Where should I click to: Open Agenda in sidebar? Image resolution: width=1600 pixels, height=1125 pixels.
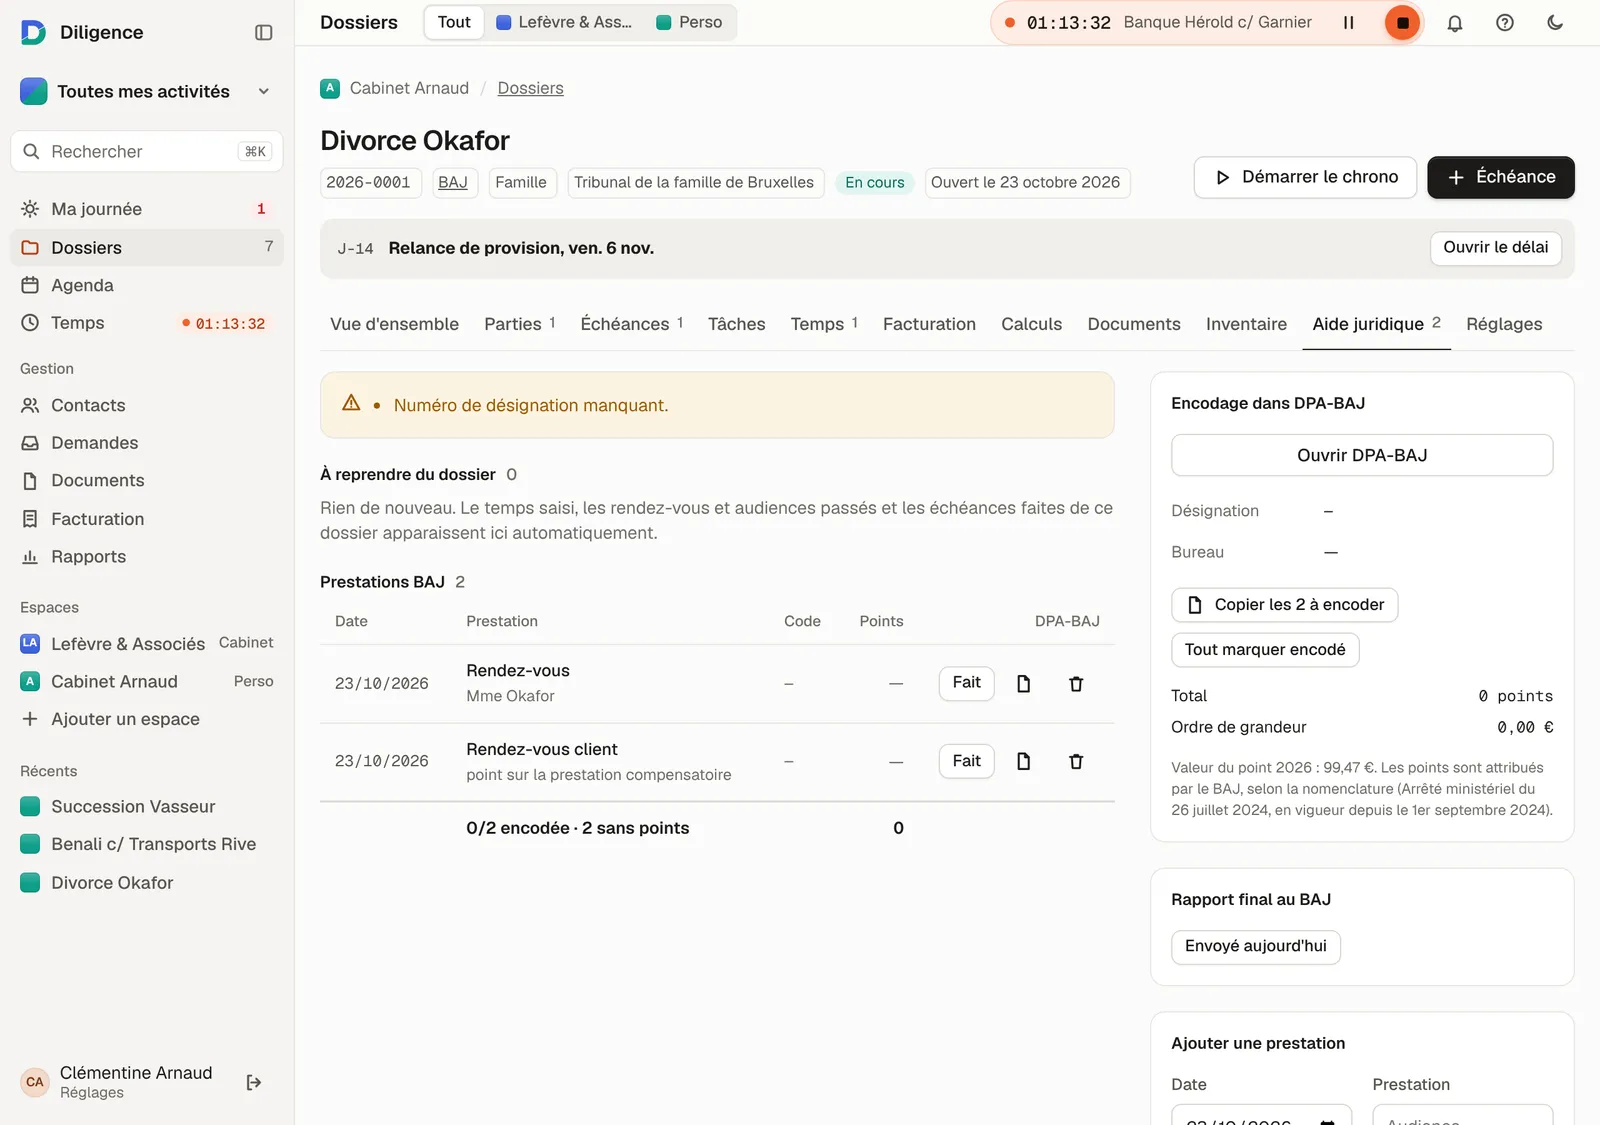pyautogui.click(x=146, y=285)
